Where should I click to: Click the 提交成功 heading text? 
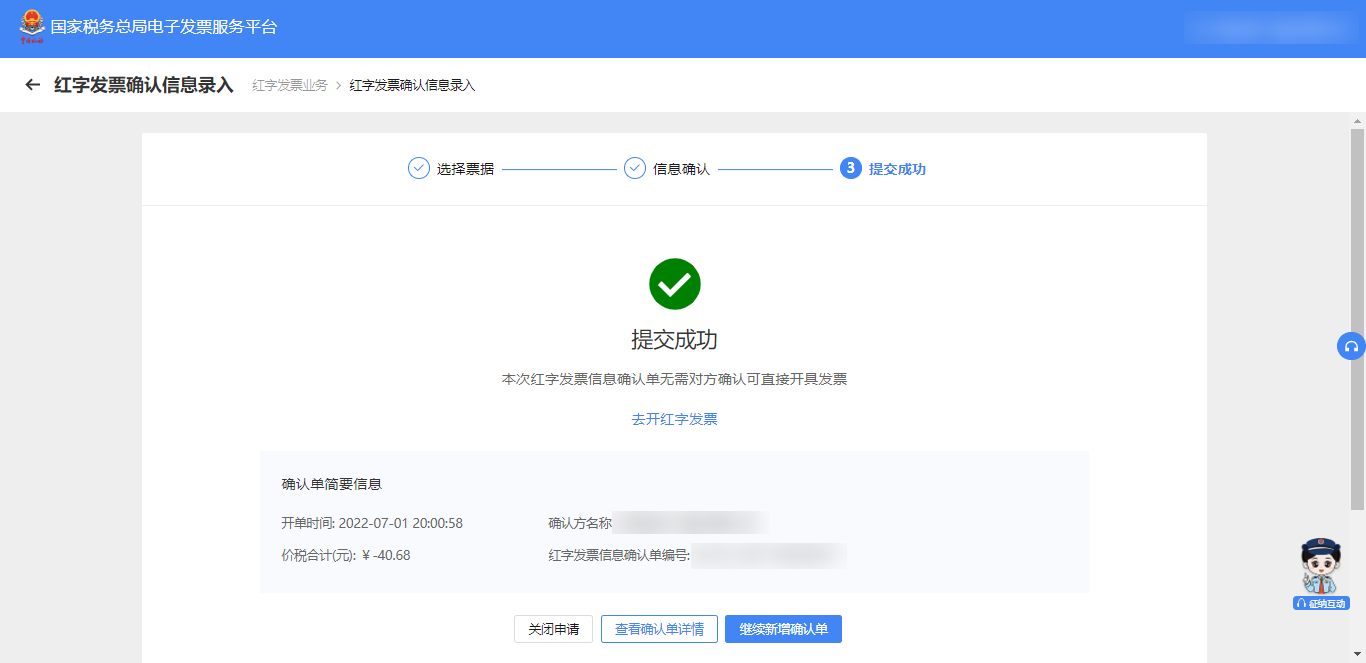pos(675,339)
